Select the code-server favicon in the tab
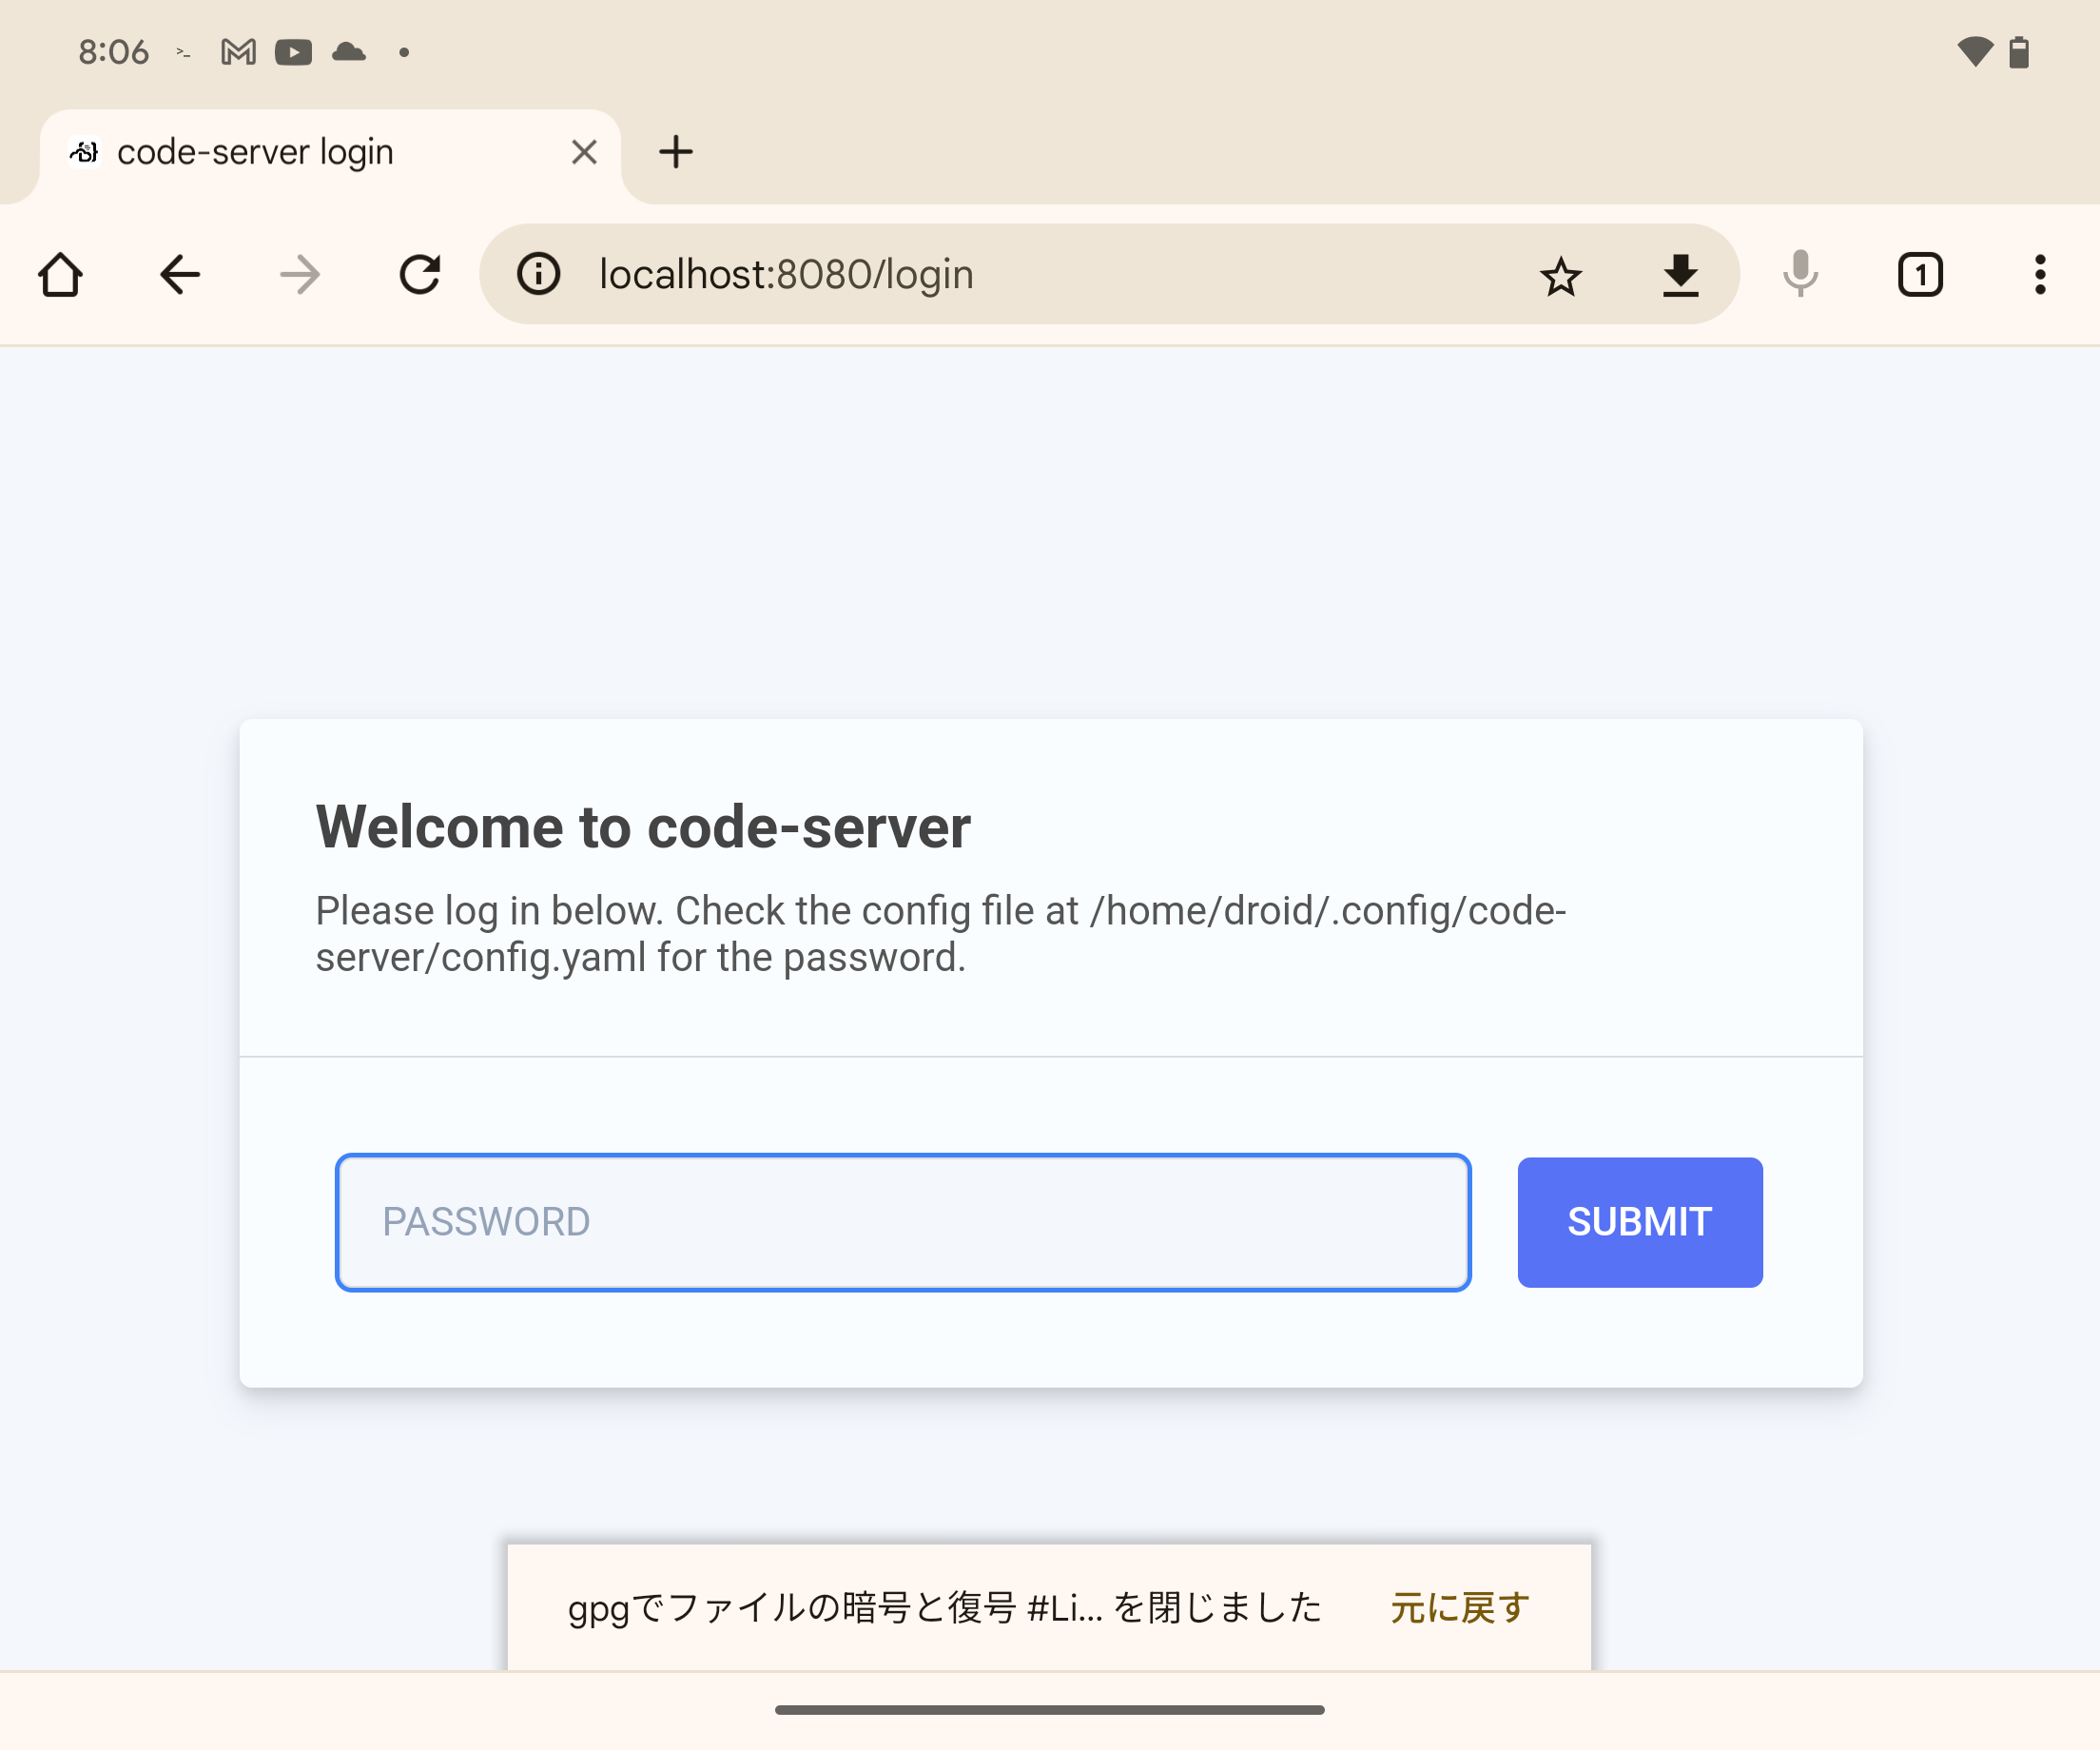 click(85, 151)
